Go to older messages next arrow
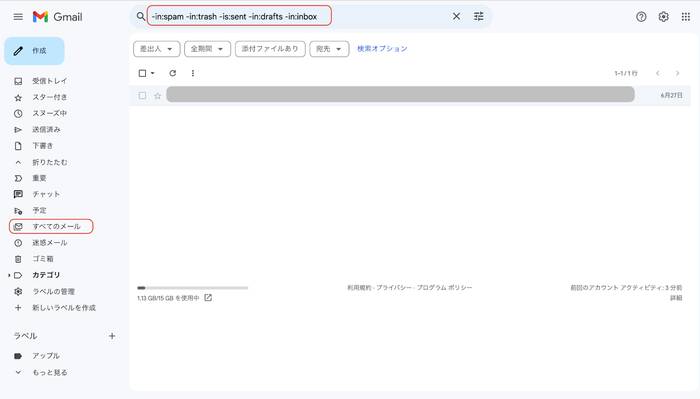The width and height of the screenshot is (700, 399). click(677, 73)
